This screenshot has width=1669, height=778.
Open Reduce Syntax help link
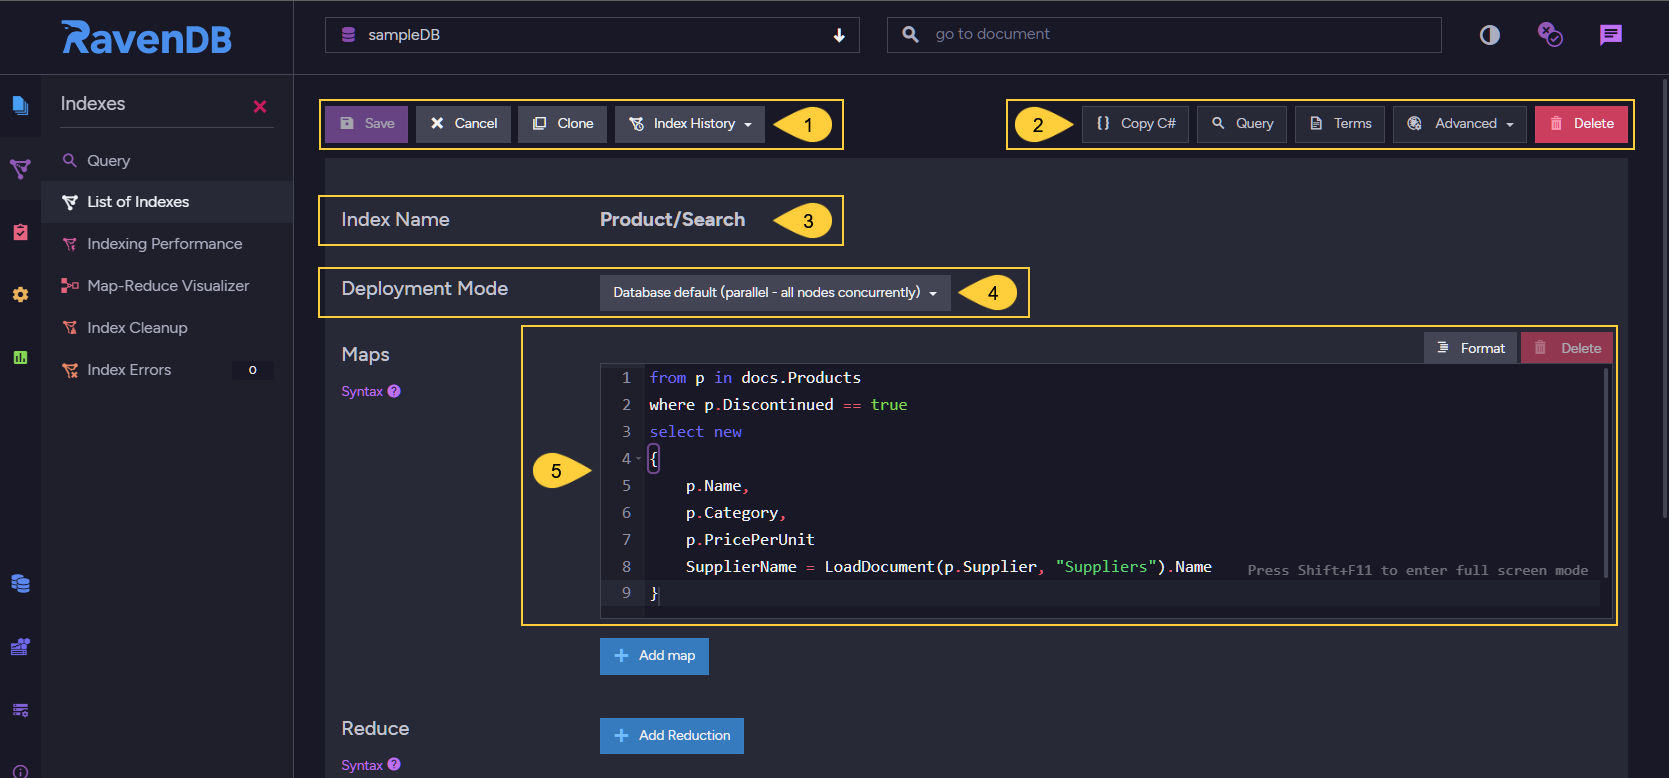pos(371,766)
